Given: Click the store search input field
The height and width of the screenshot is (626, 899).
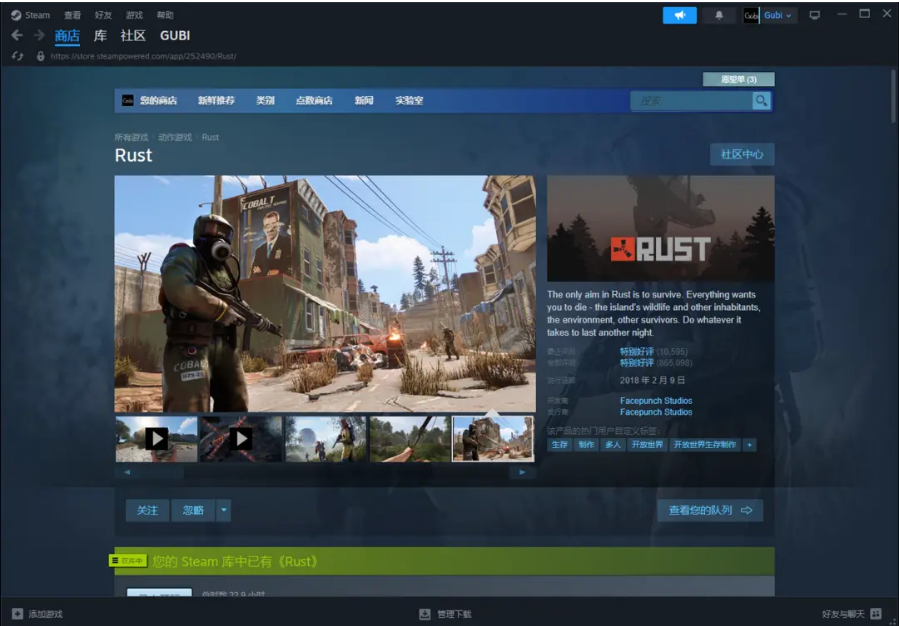Looking at the screenshot, I should 691,101.
